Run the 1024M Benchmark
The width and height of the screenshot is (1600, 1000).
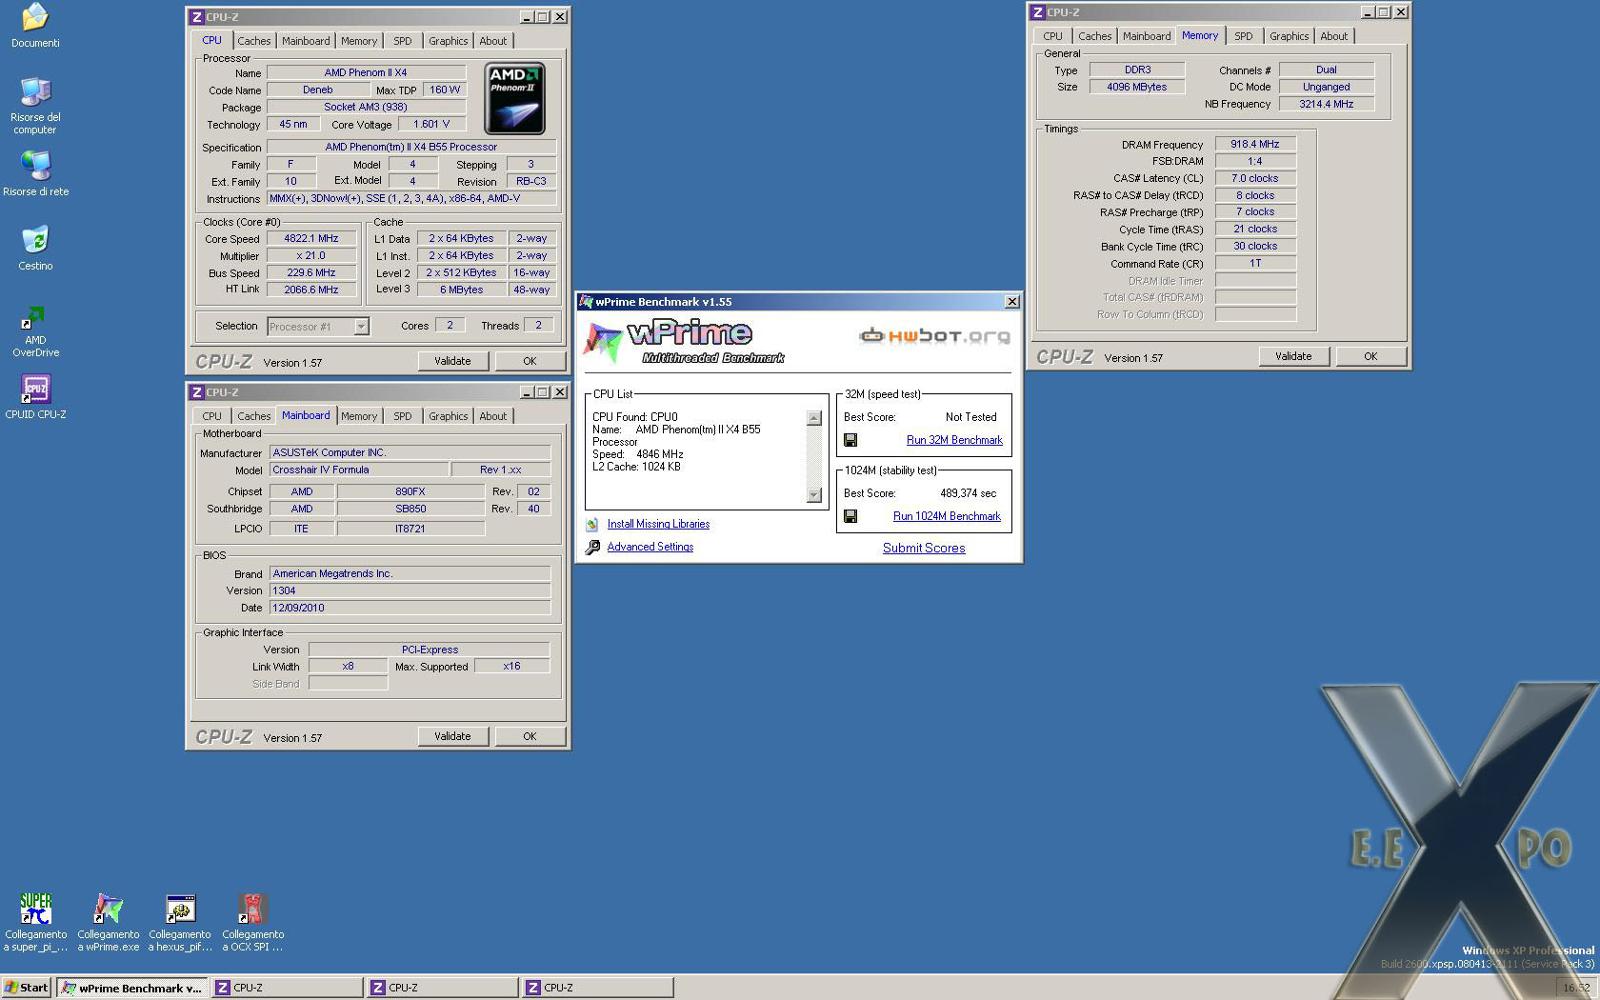(946, 516)
